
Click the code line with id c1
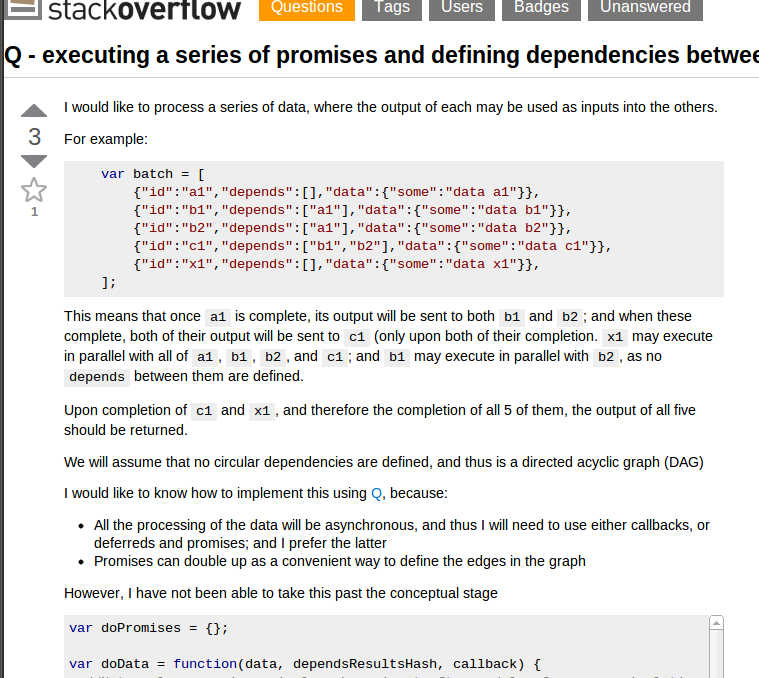tap(373, 246)
